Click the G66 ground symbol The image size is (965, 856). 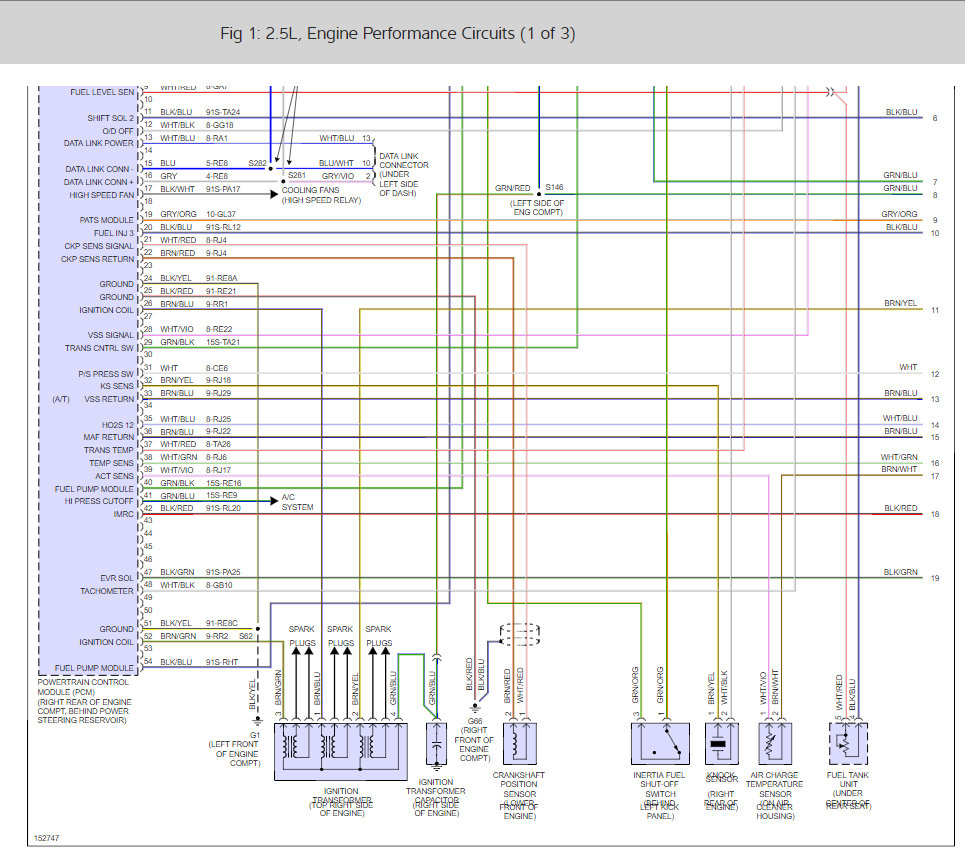pyautogui.click(x=474, y=708)
